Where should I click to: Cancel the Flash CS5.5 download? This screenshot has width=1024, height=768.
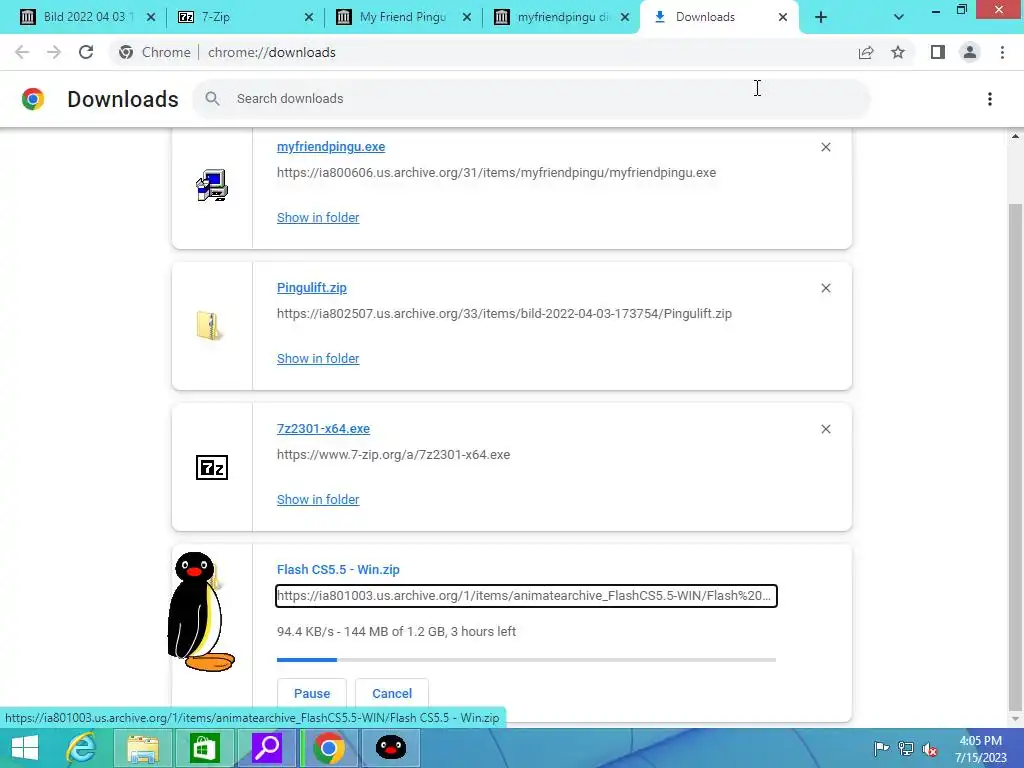(x=392, y=694)
